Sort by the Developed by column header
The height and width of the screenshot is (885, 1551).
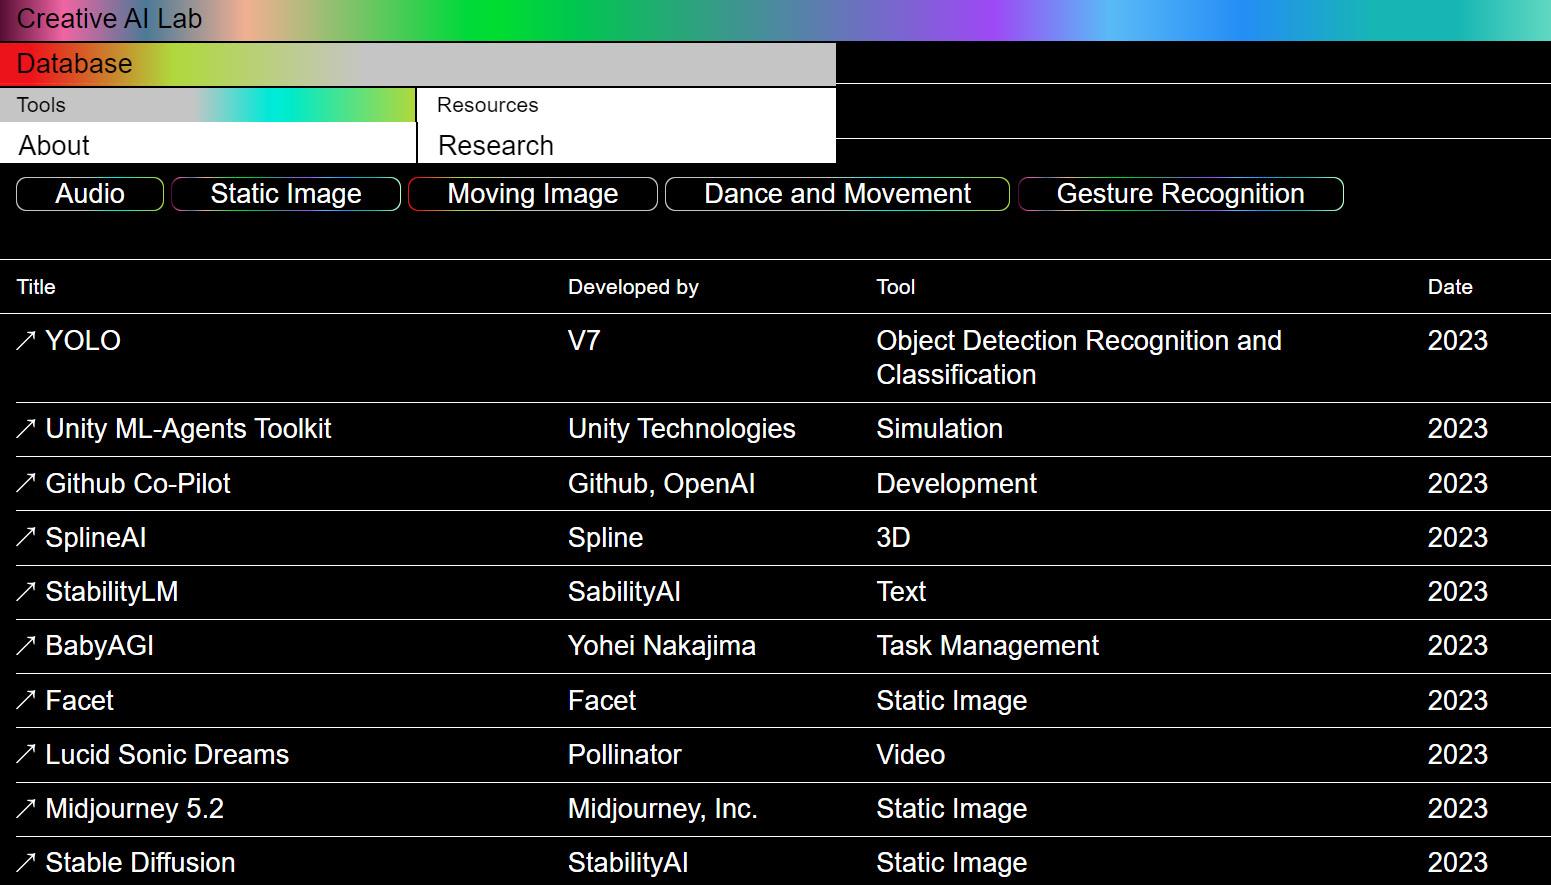point(633,287)
